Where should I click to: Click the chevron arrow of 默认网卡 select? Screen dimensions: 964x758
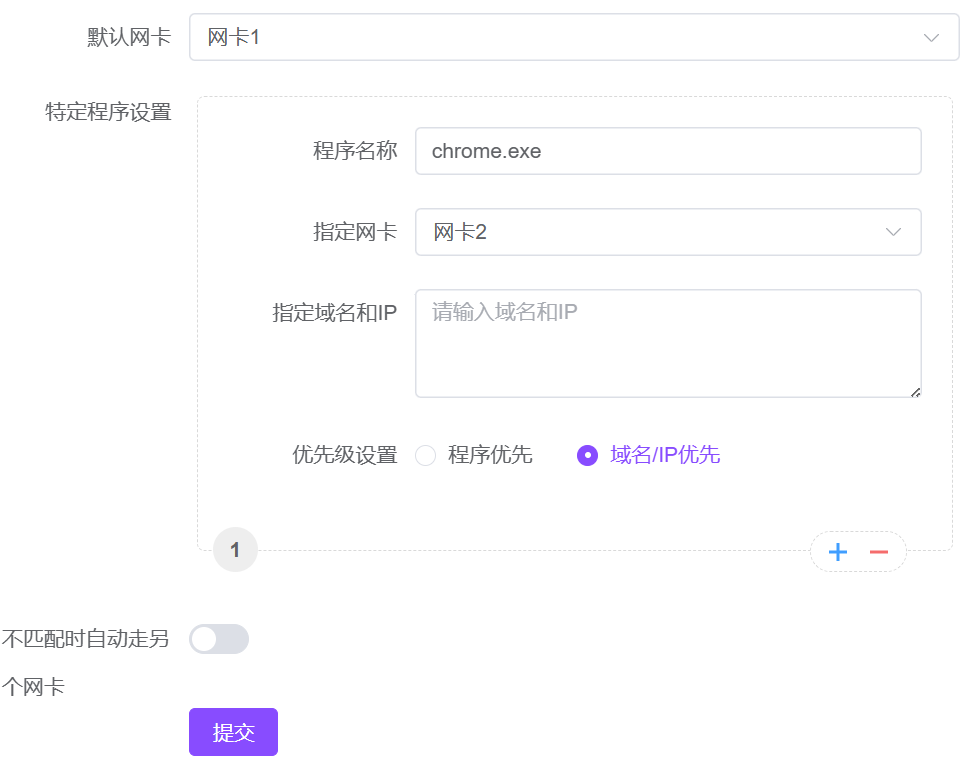tap(931, 38)
